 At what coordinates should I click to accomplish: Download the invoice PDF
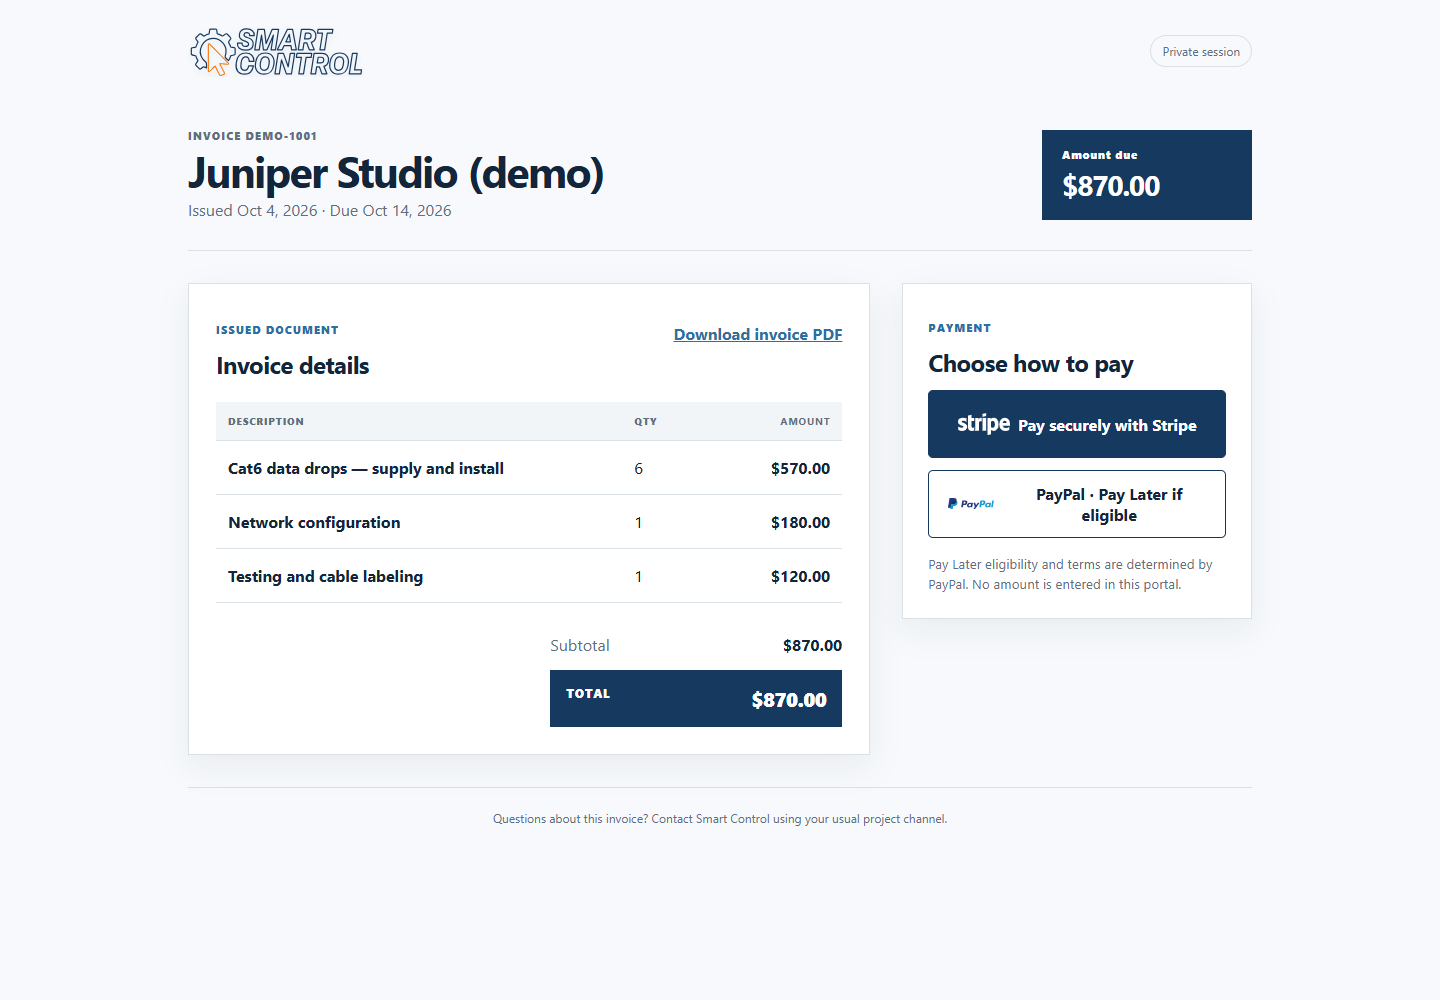click(758, 335)
